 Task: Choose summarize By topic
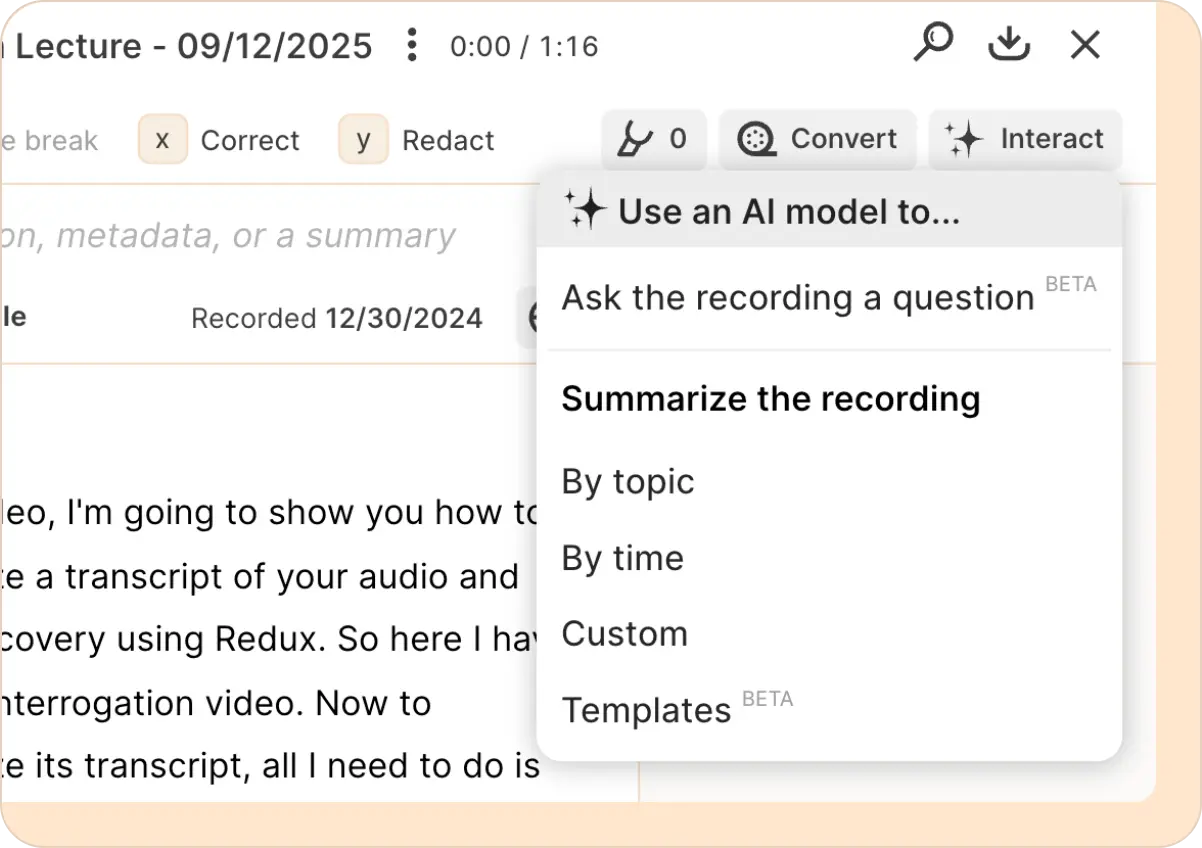pyautogui.click(x=628, y=482)
